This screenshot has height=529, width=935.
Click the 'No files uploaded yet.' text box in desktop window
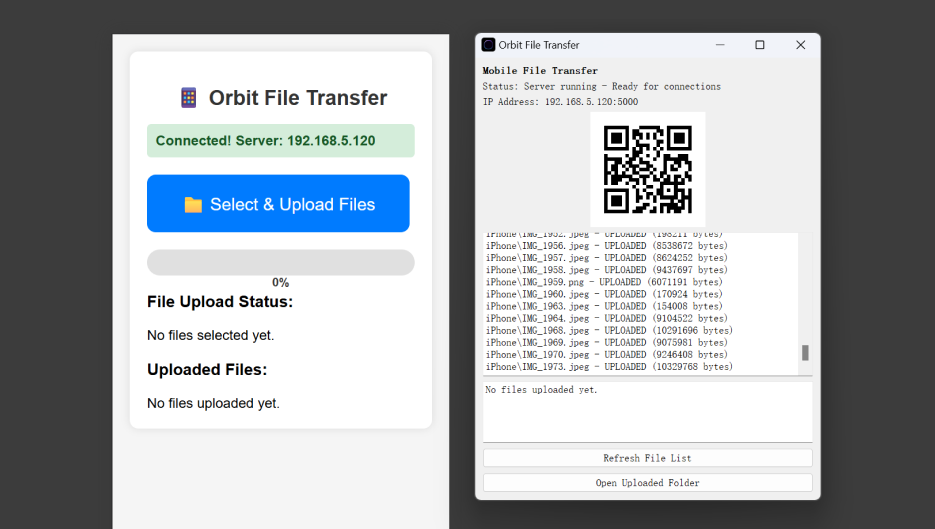pos(648,412)
